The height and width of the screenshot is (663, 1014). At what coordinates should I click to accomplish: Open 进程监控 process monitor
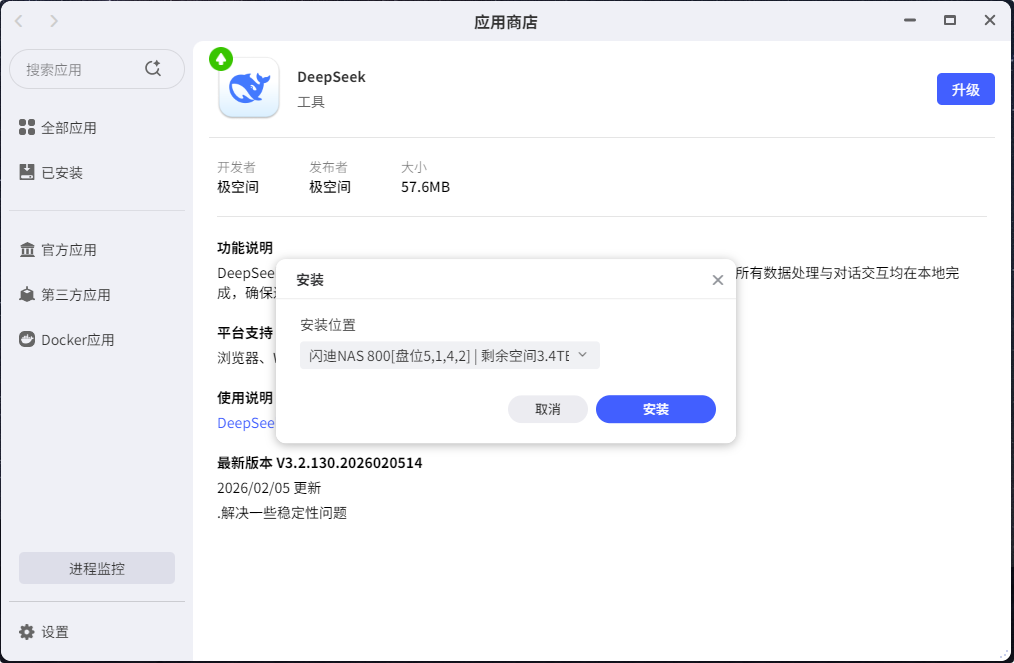[97, 569]
